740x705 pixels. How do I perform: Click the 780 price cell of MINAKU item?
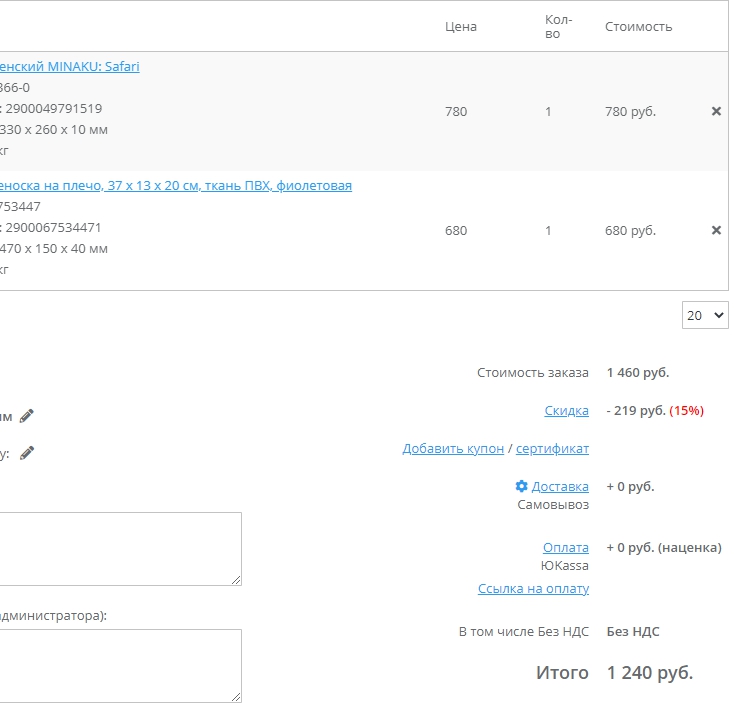click(x=456, y=111)
